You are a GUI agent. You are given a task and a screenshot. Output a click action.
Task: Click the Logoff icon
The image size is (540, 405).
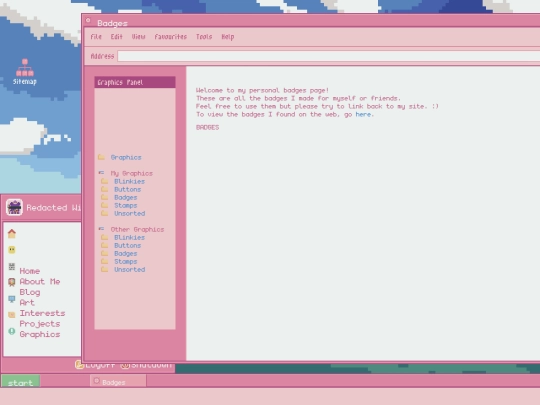[79, 365]
